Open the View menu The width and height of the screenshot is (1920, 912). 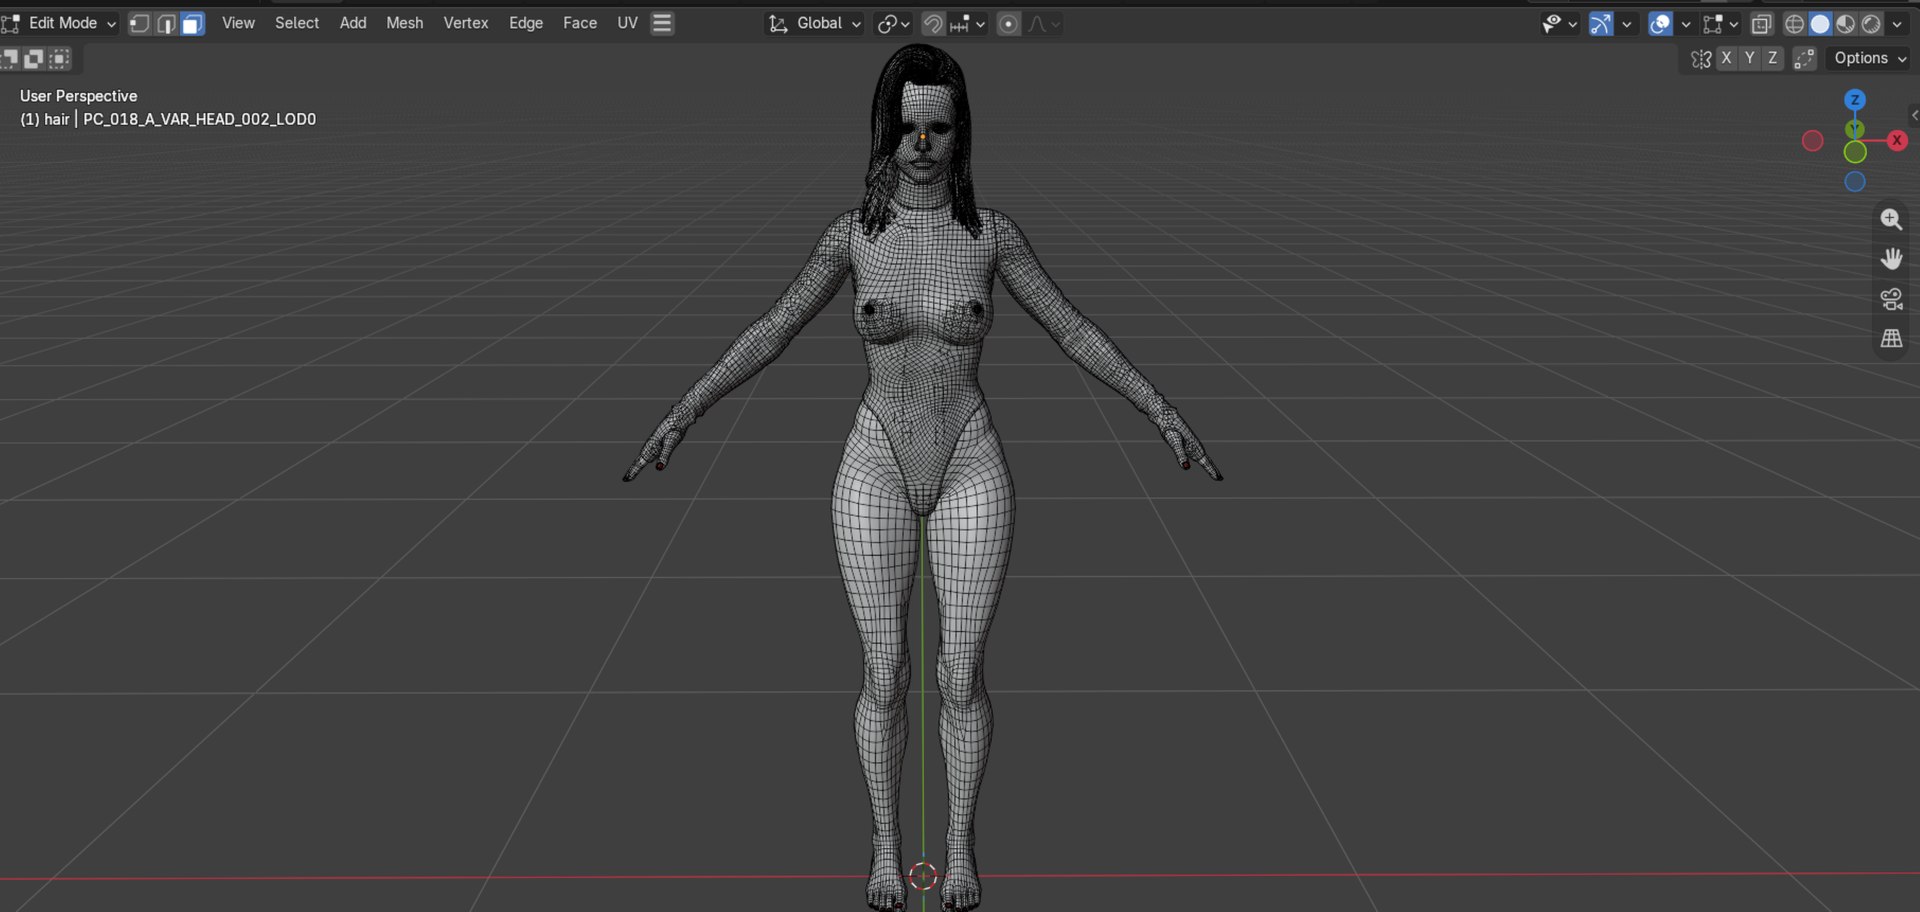pos(238,23)
